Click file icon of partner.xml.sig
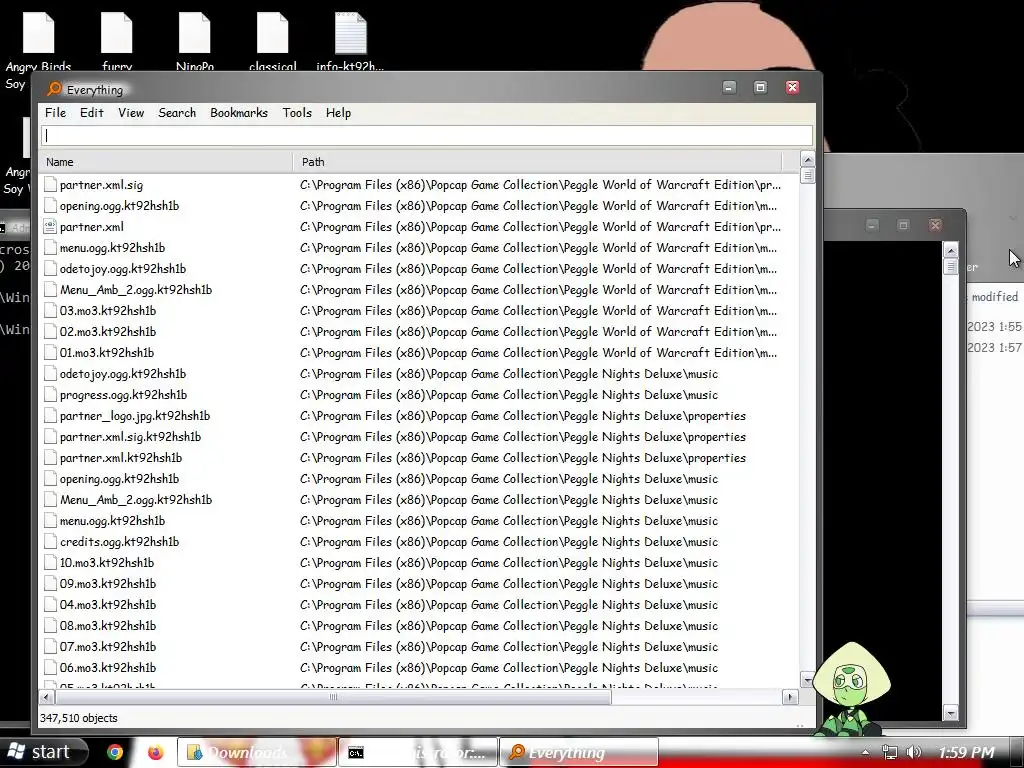This screenshot has width=1024, height=768. tap(50, 185)
